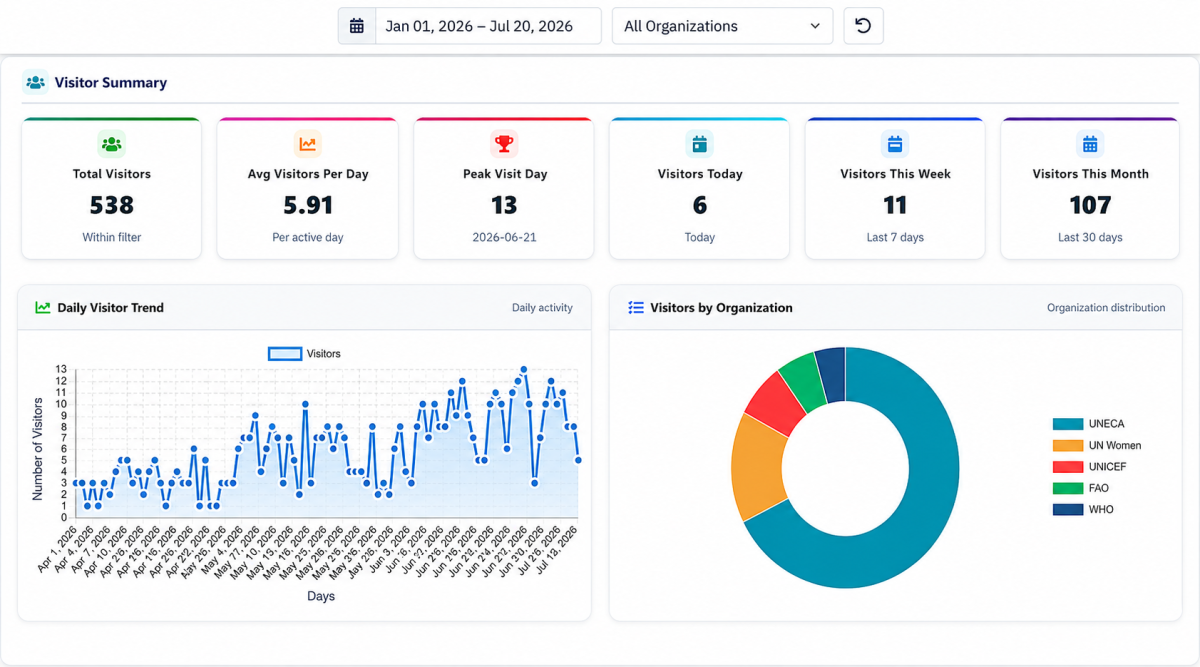Click the red Peak Visit Day trophy icon
This screenshot has width=1200, height=667.
tap(504, 144)
